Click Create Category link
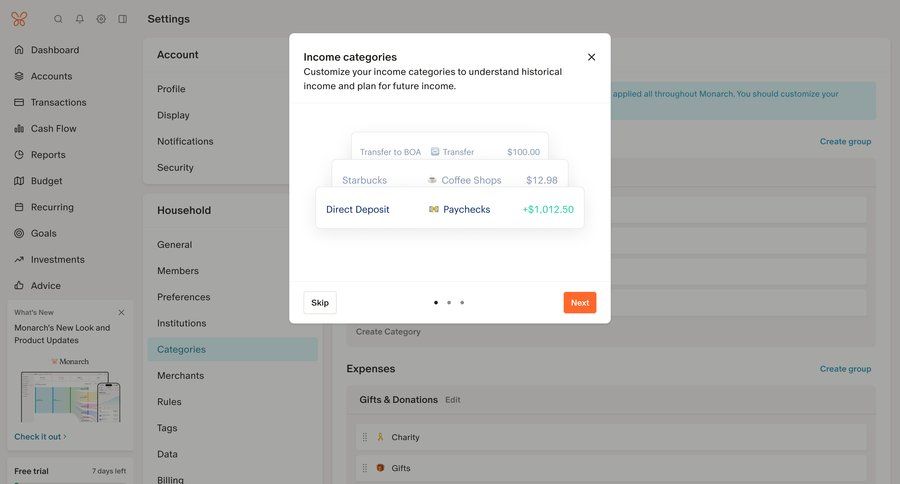This screenshot has width=900, height=484. tap(388, 332)
